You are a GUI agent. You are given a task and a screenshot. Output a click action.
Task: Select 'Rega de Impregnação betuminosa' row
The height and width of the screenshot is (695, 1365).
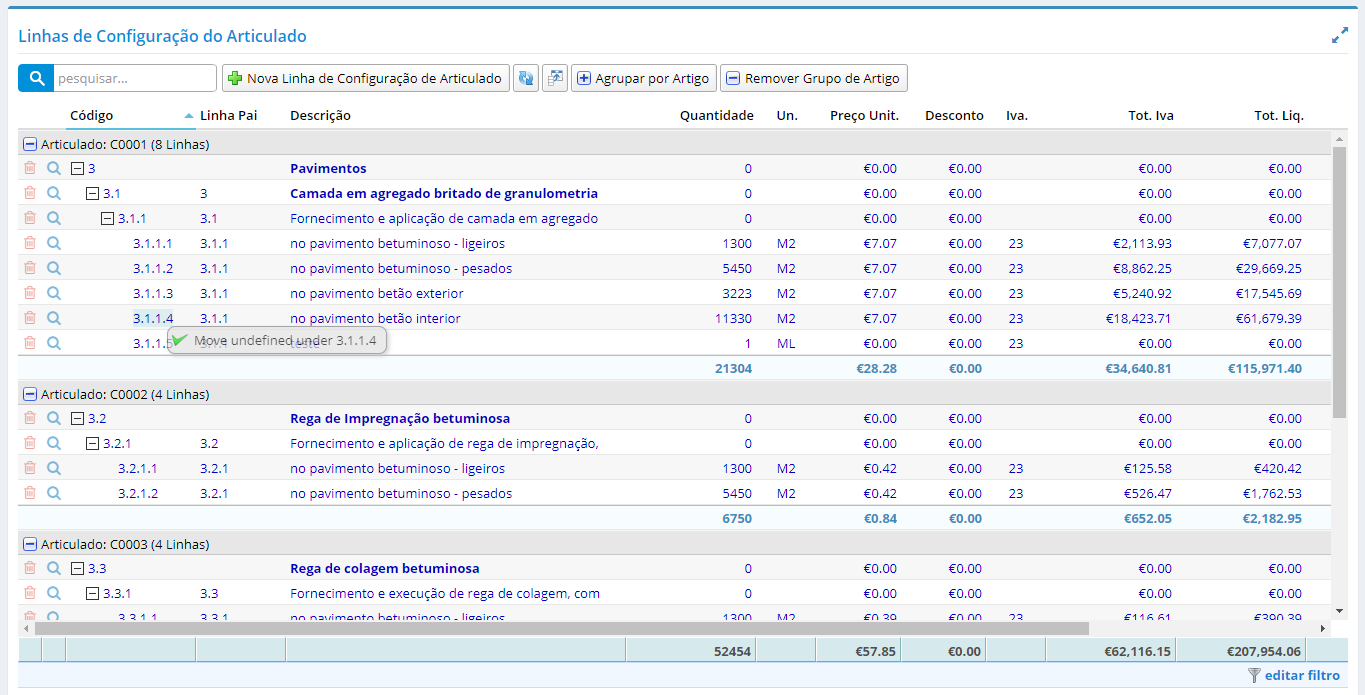click(x=675, y=418)
